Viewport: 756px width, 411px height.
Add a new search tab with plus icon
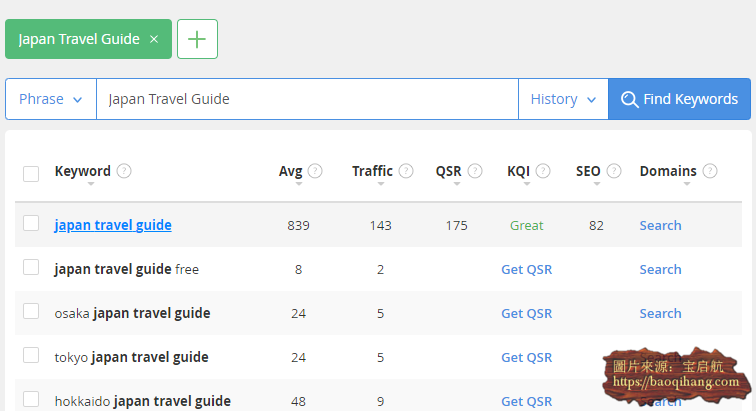coord(197,39)
